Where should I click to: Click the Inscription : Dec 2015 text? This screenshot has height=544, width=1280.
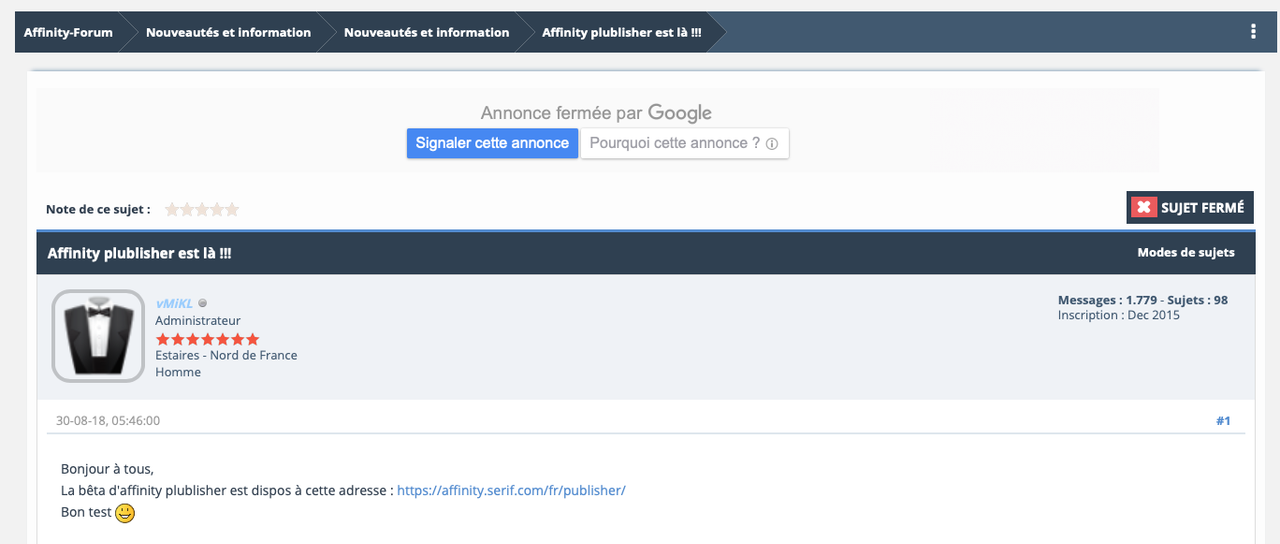click(x=1119, y=315)
